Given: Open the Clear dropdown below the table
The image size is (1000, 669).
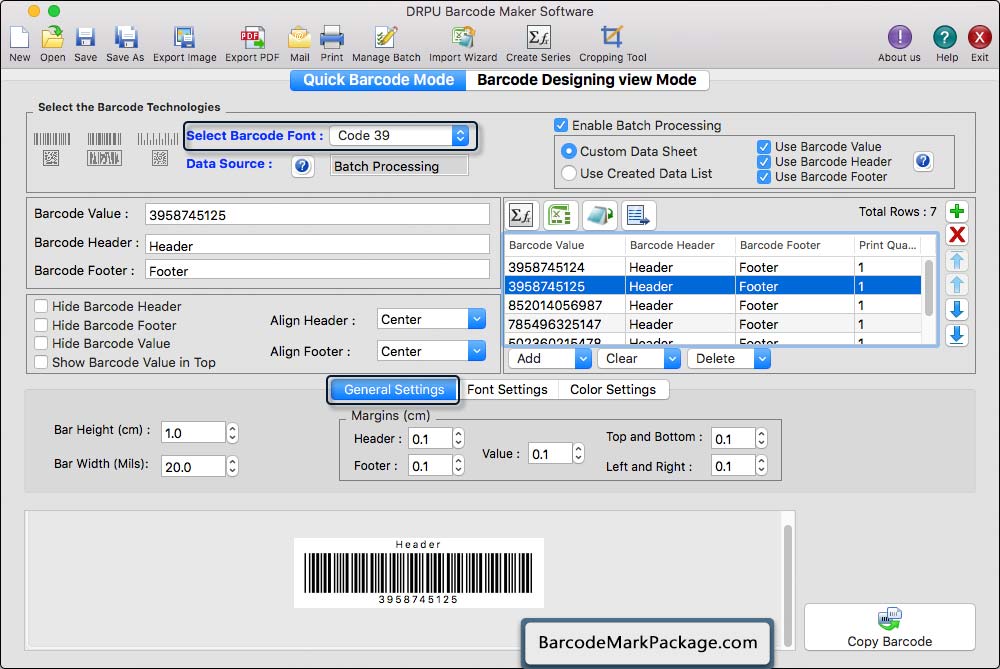Looking at the screenshot, I should 638,359.
